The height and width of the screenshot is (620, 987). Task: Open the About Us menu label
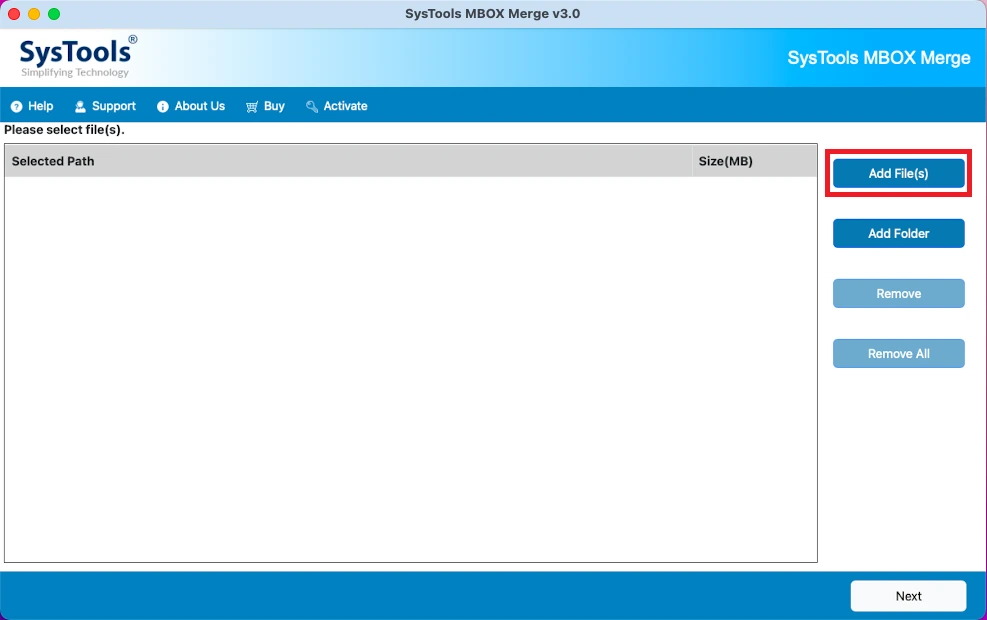coord(200,106)
